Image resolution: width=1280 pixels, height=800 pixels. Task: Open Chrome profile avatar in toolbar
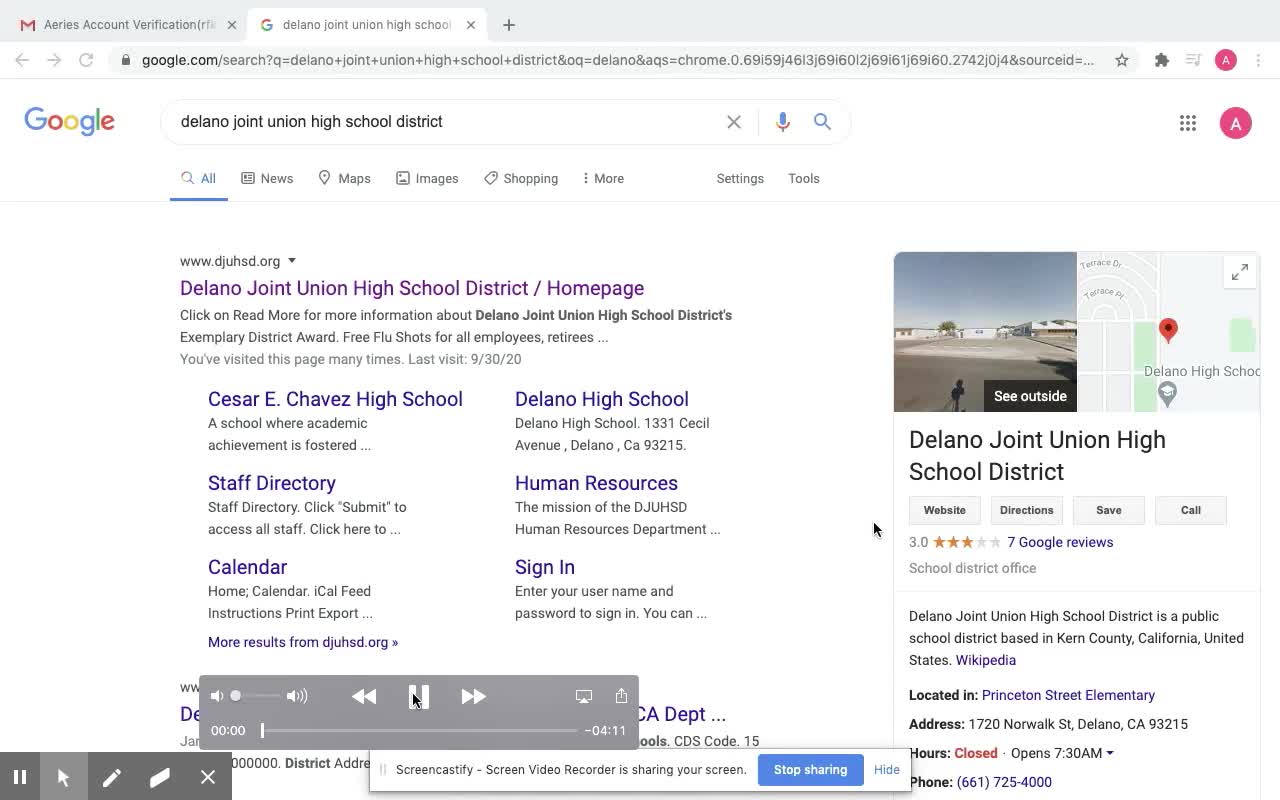coord(1226,60)
